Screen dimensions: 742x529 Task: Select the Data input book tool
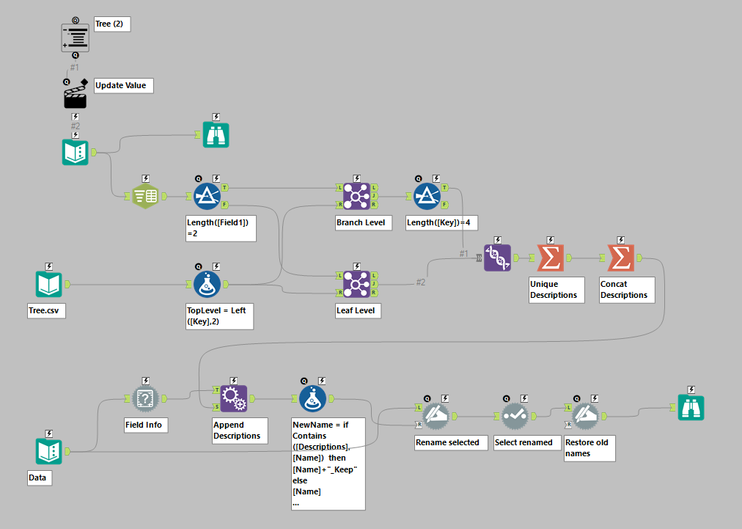pyautogui.click(x=49, y=451)
